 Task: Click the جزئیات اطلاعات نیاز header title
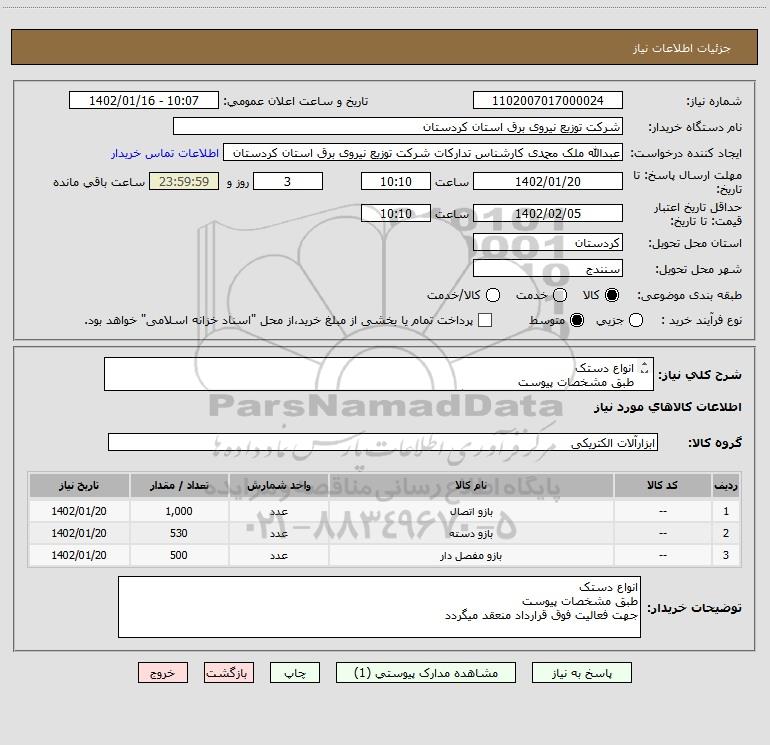coord(682,48)
